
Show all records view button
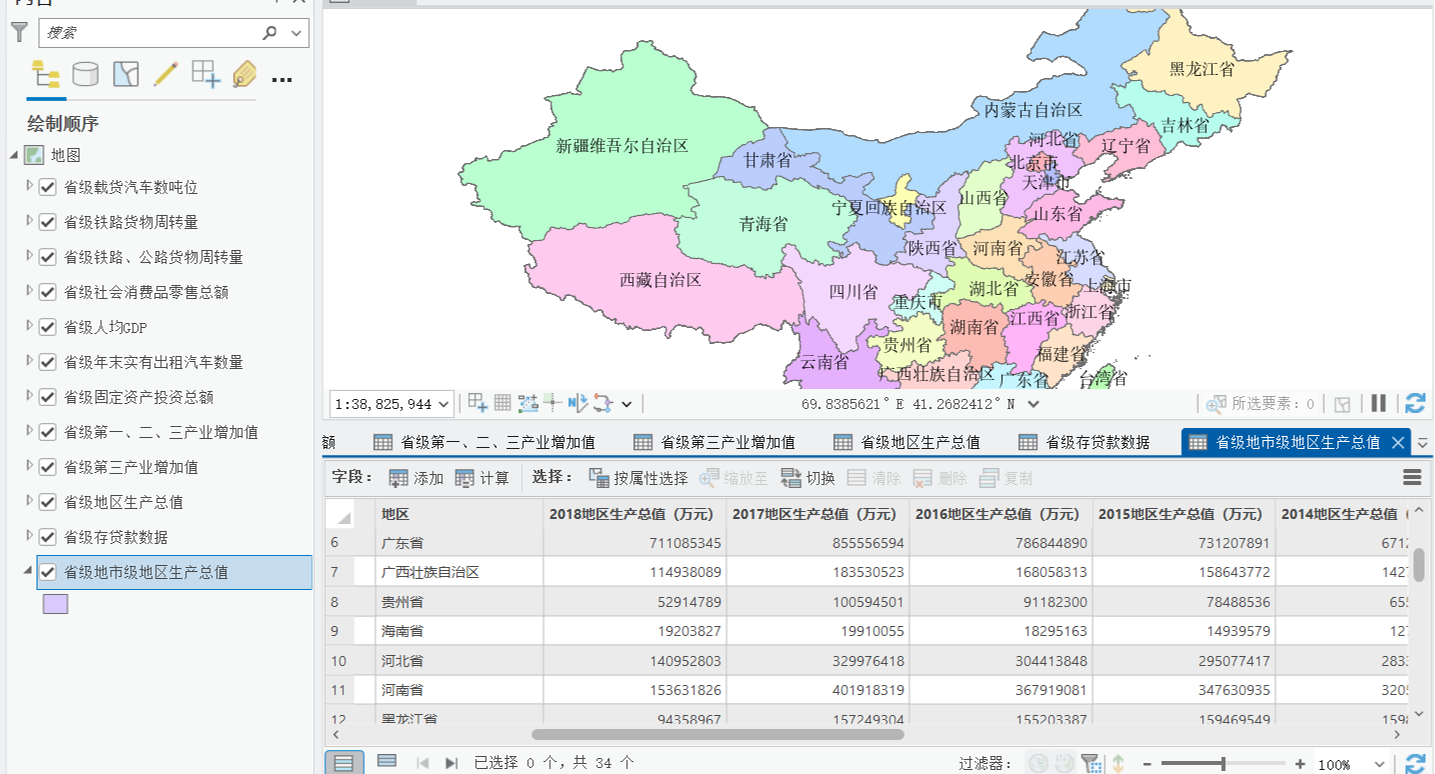[344, 762]
